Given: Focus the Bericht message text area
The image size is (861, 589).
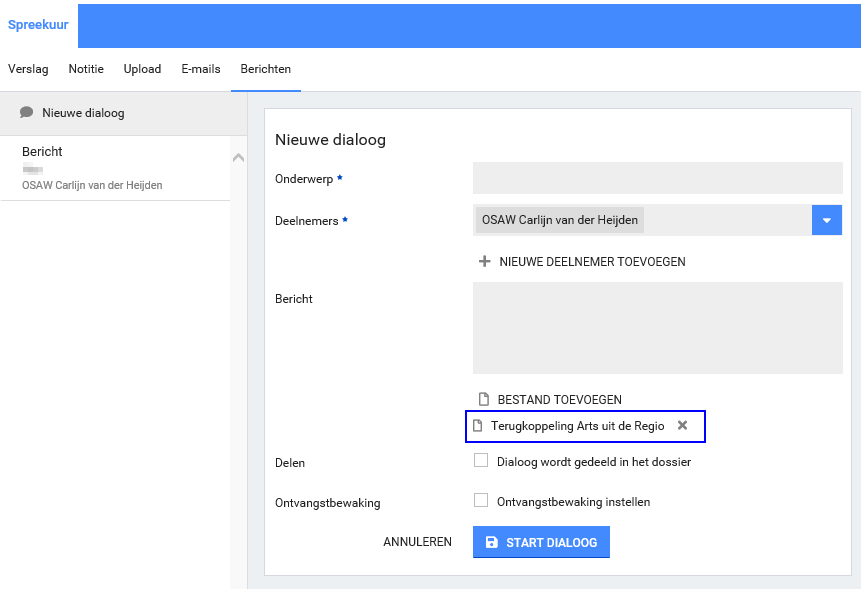Looking at the screenshot, I should [x=657, y=328].
